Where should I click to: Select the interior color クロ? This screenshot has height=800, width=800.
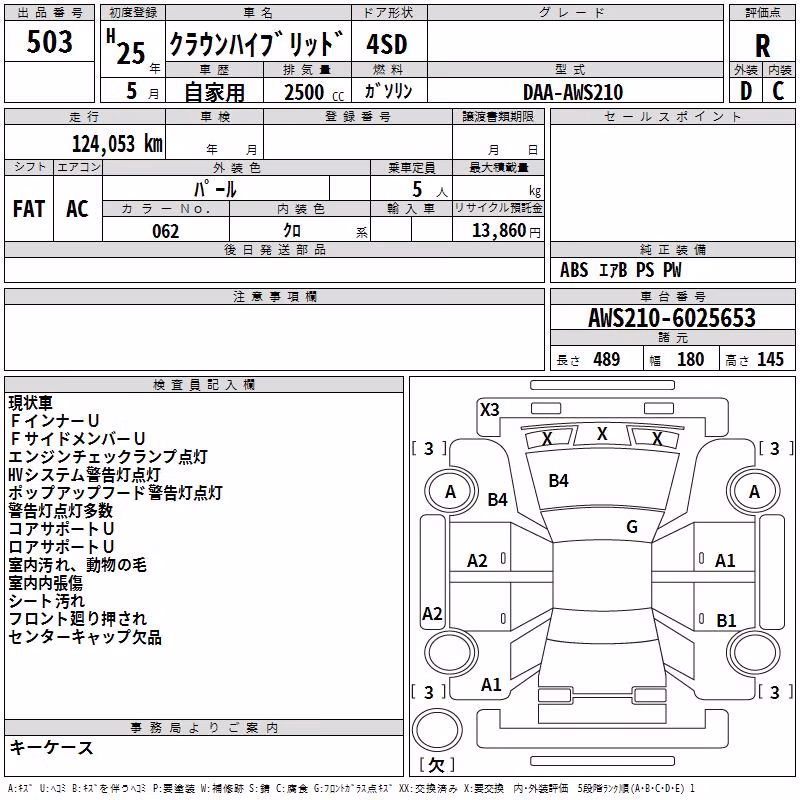(x=292, y=231)
